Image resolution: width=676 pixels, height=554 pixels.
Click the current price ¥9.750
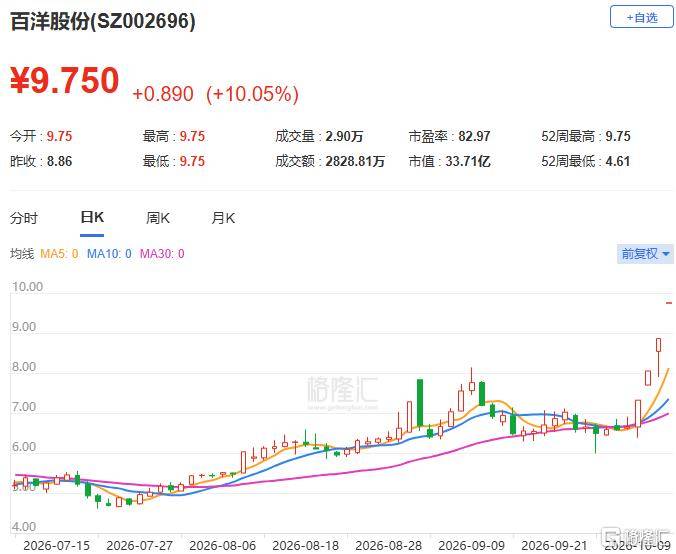(64, 80)
